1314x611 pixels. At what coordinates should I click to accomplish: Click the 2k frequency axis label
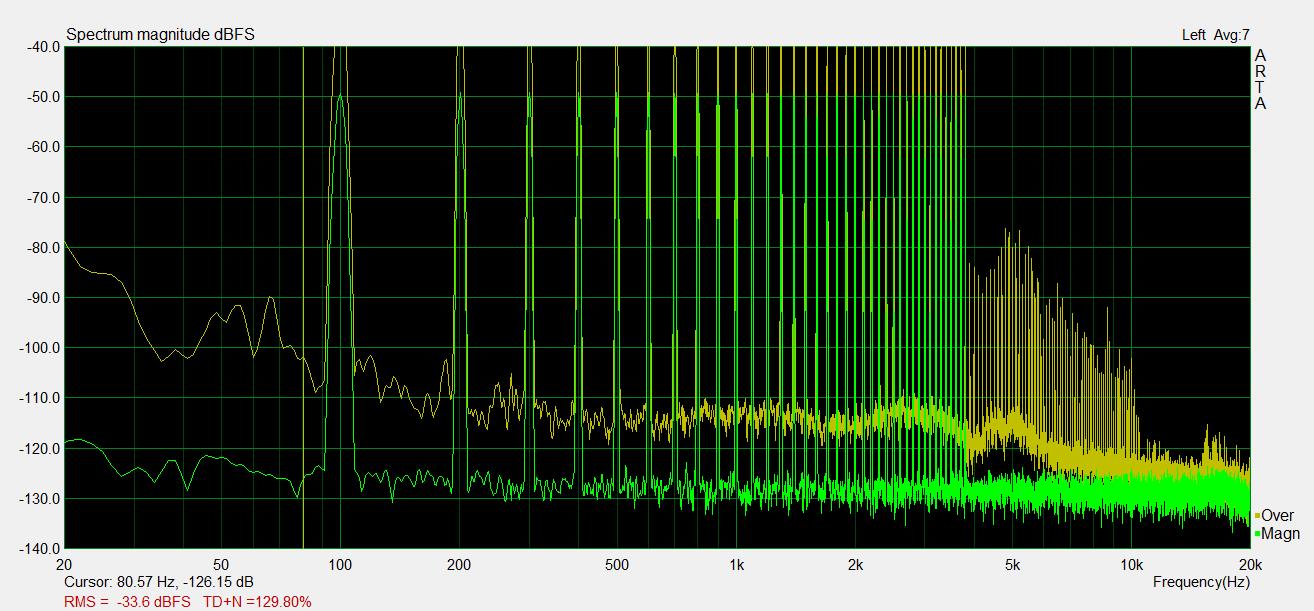[855, 565]
